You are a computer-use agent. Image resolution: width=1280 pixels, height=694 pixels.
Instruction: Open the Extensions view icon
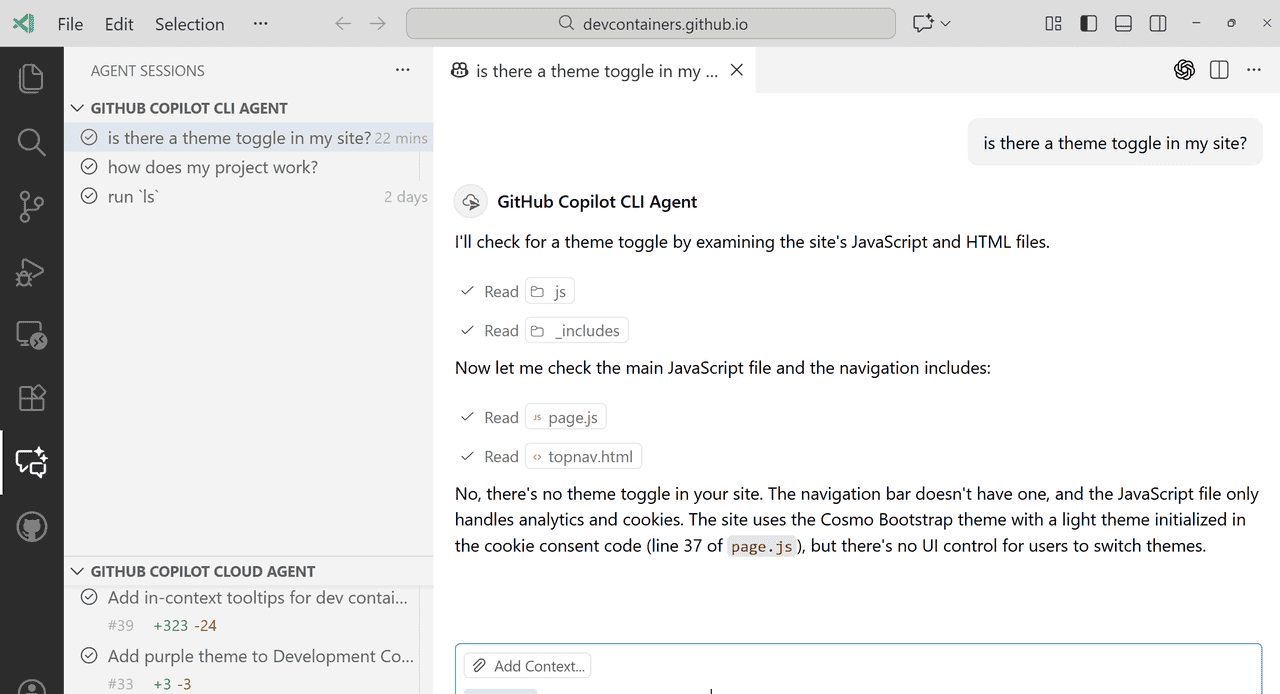click(31, 398)
